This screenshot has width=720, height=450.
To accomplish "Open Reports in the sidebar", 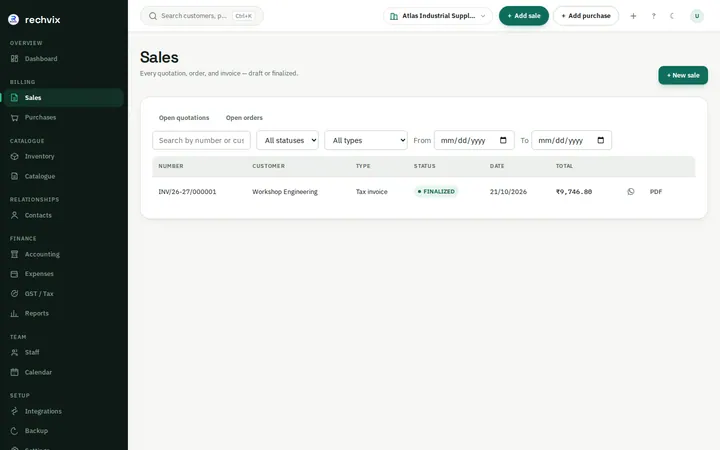I will coord(63,314).
